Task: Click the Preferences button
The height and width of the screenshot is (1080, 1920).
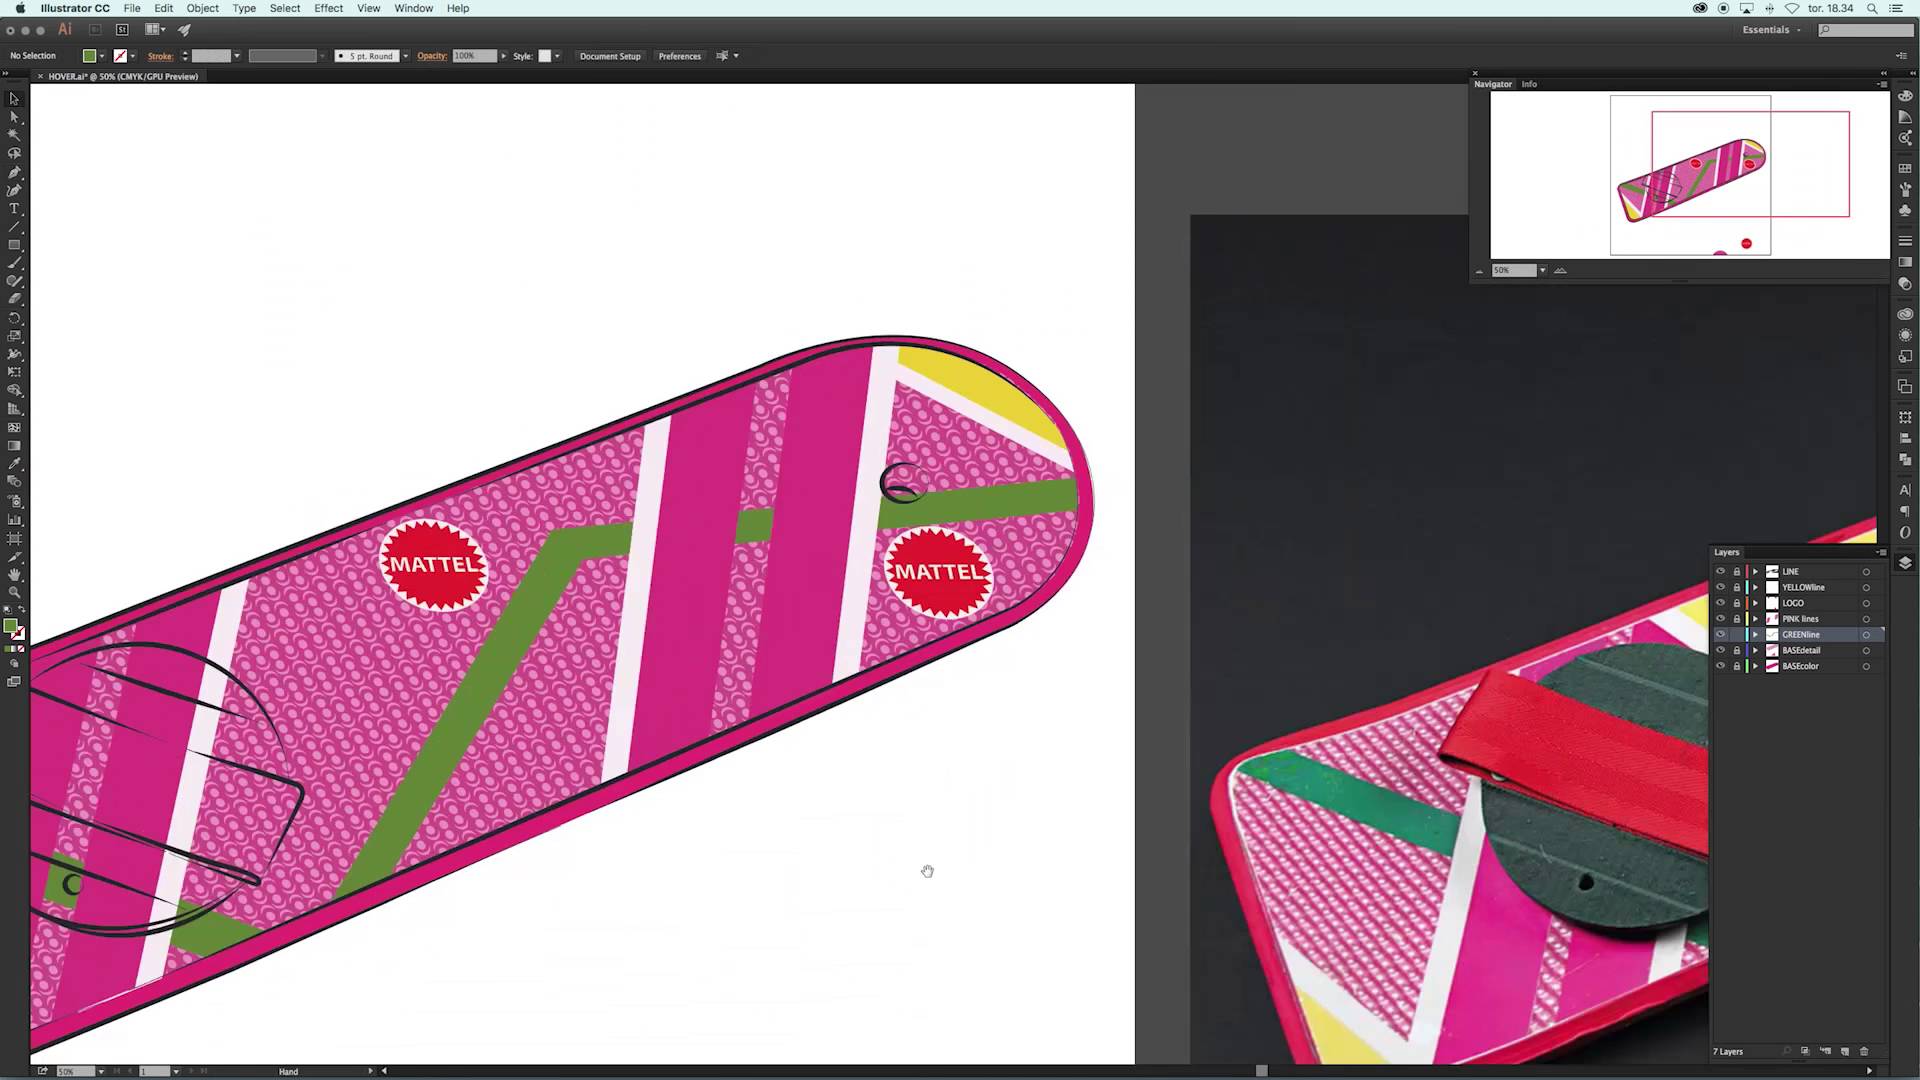Action: [679, 56]
